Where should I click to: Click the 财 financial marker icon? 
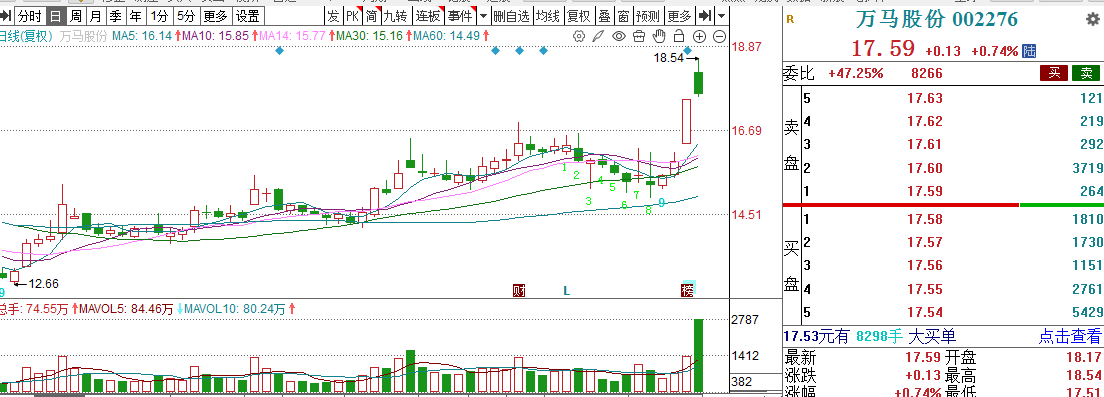pyautogui.click(x=520, y=290)
